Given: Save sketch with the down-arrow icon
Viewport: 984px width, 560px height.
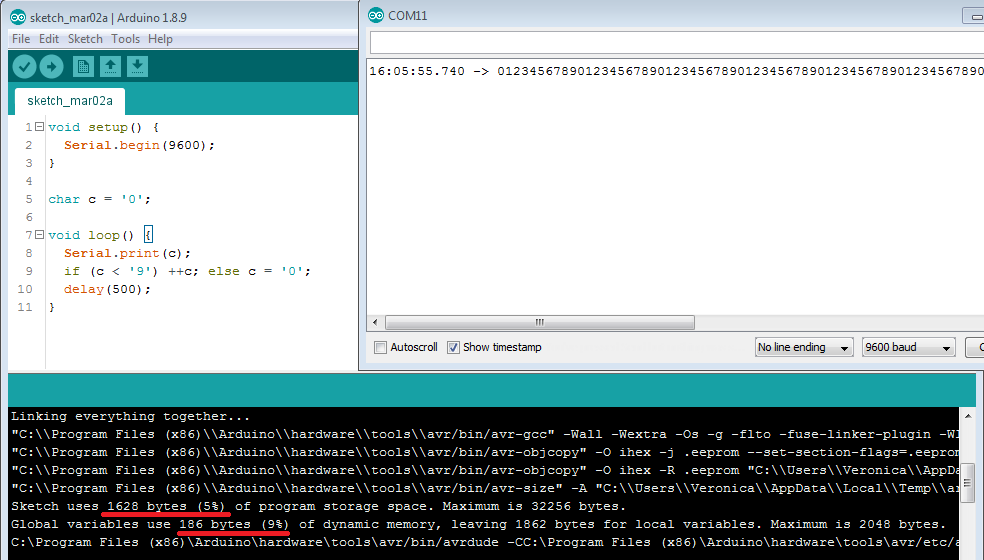Looking at the screenshot, I should coord(137,67).
